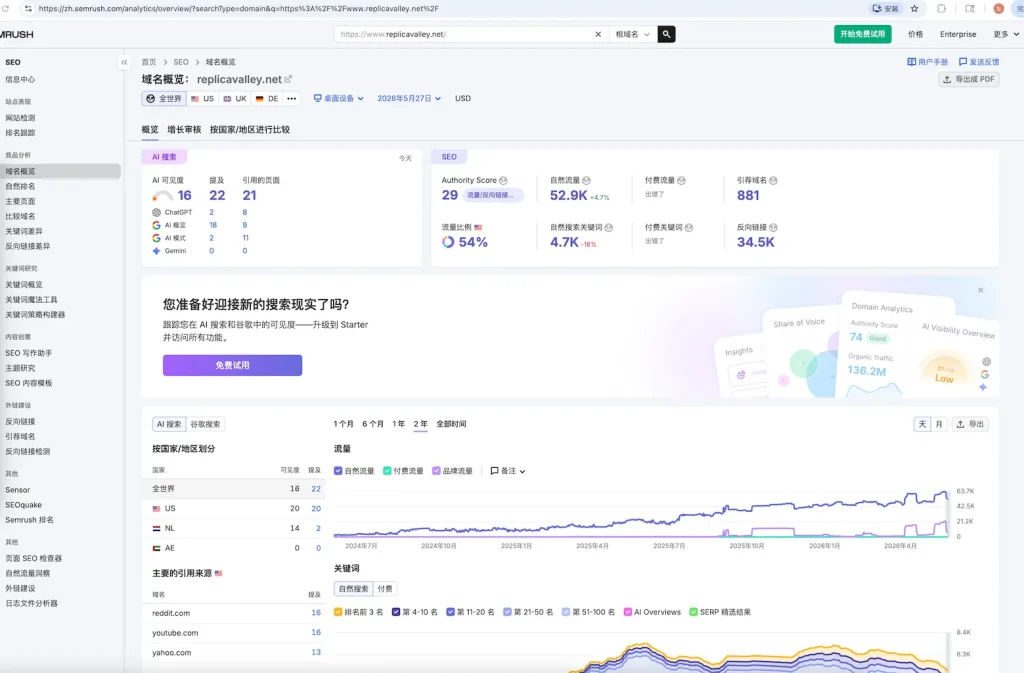This screenshot has height=673, width=1024.
Task: Toggle positions 51-100 checkbox
Action: (x=566, y=612)
